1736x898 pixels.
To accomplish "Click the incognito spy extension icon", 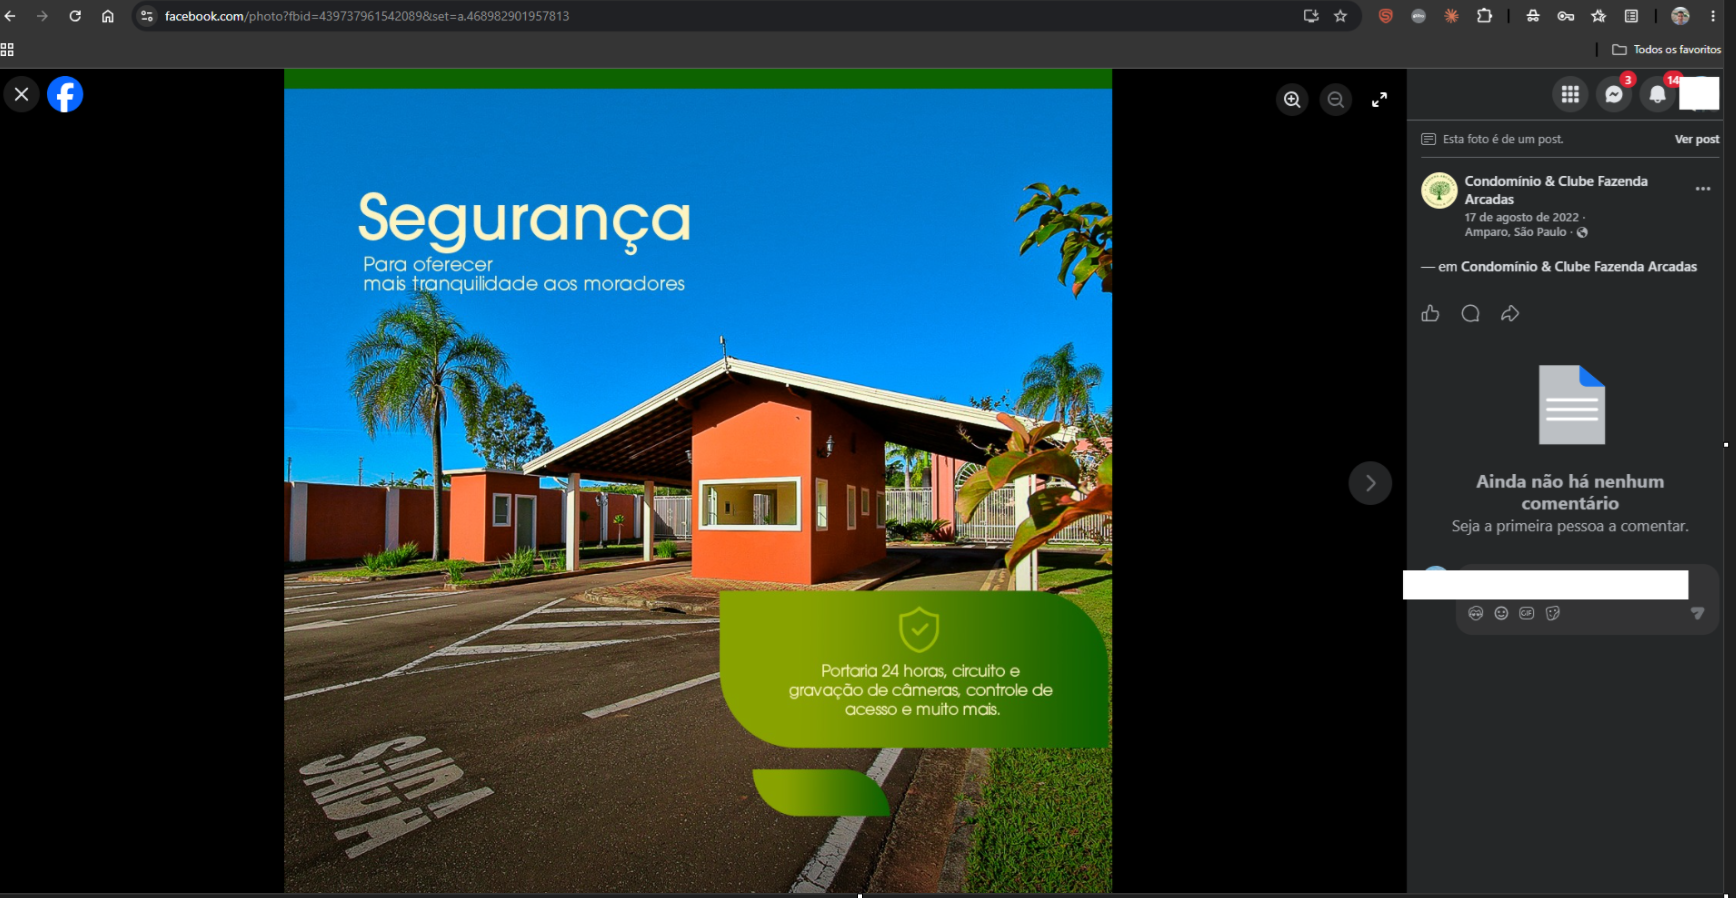I will pyautogui.click(x=1532, y=16).
